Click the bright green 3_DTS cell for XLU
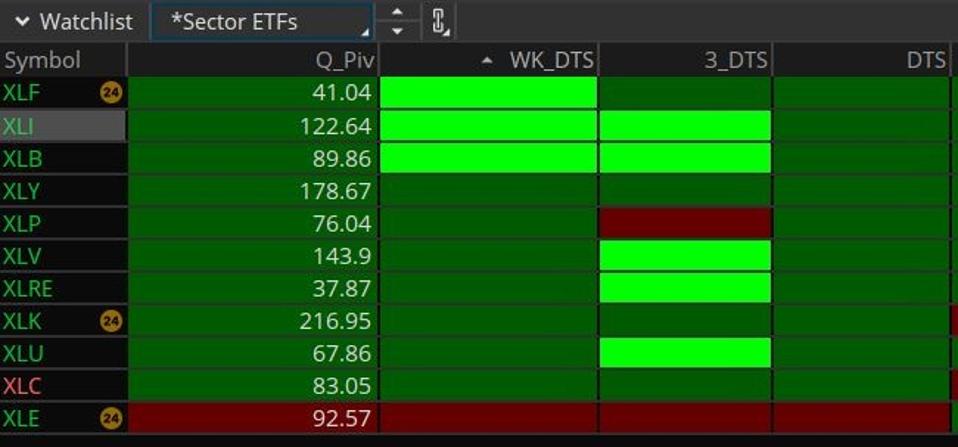 tap(685, 353)
